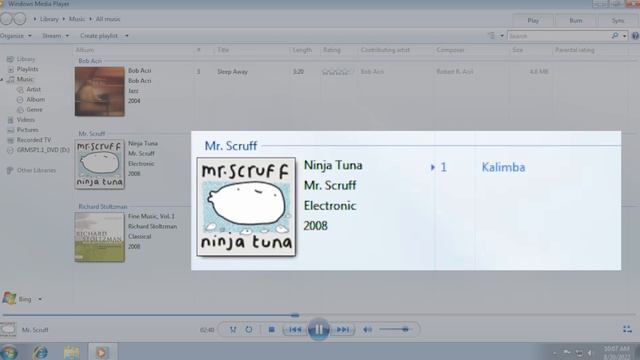Open system tray volume icon
Screen dimensions: 640x360
click(591, 353)
